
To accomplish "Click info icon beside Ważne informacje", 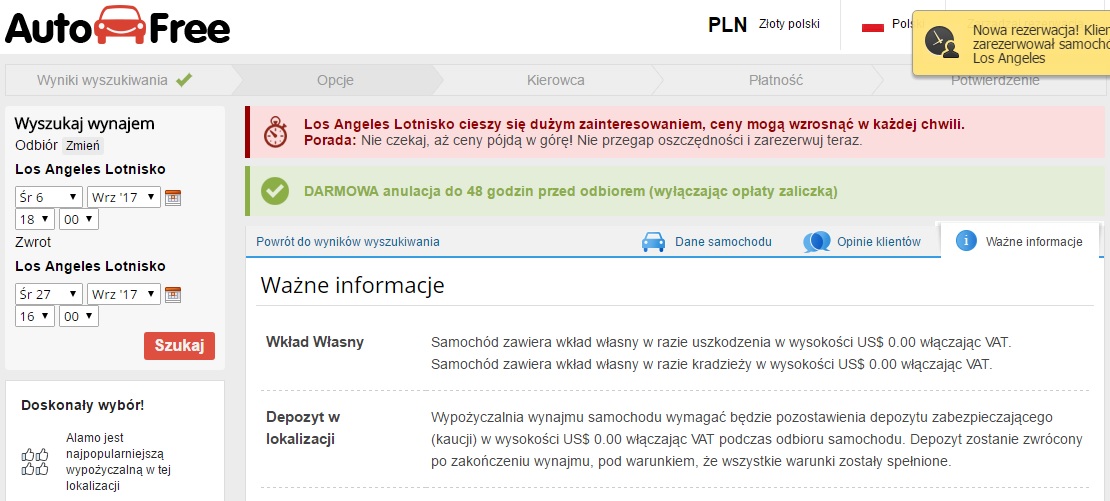I will (966, 241).
